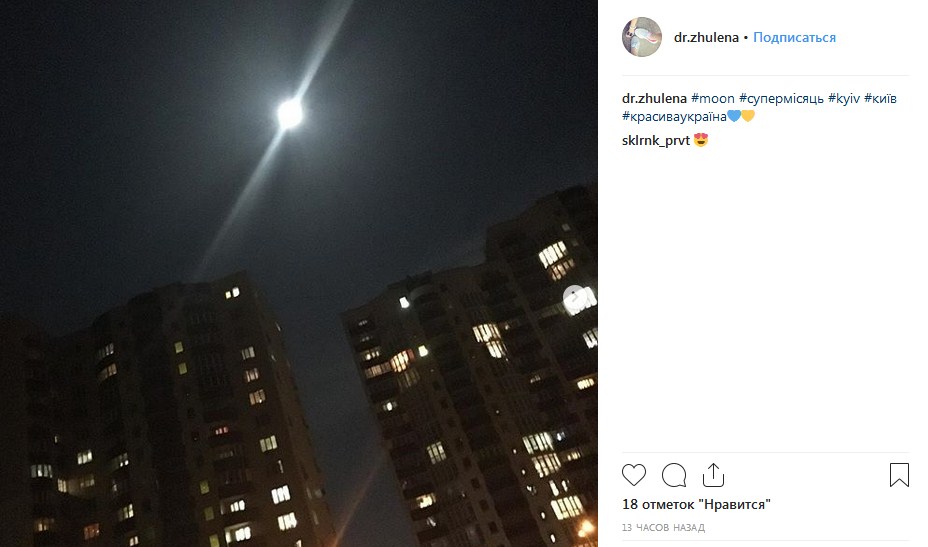The image size is (928, 547).
Task: Save the post with the bookmark icon
Action: coord(899,475)
